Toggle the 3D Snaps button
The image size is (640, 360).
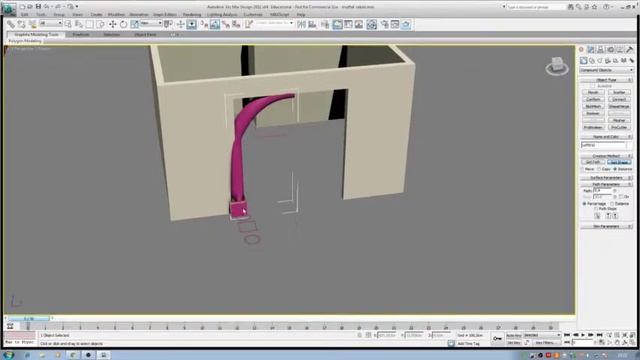pyautogui.click(x=204, y=24)
